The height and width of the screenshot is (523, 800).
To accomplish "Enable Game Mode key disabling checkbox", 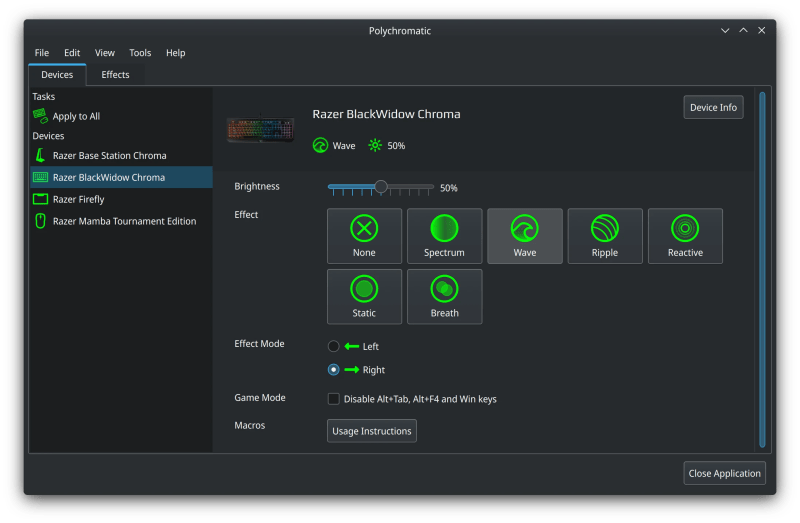I will (x=333, y=399).
